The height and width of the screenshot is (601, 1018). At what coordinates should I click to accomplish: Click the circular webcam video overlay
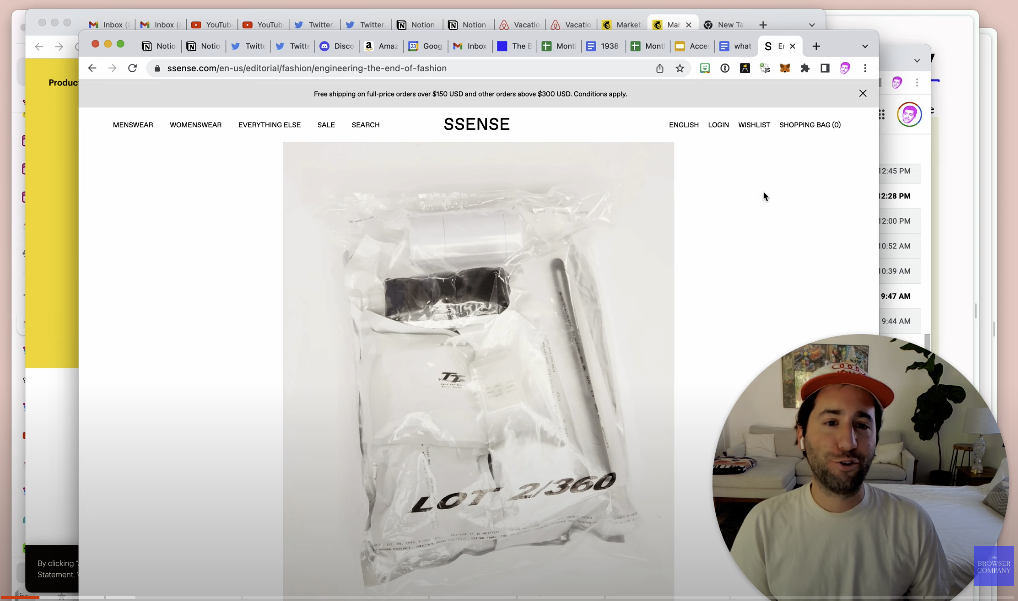[x=860, y=467]
